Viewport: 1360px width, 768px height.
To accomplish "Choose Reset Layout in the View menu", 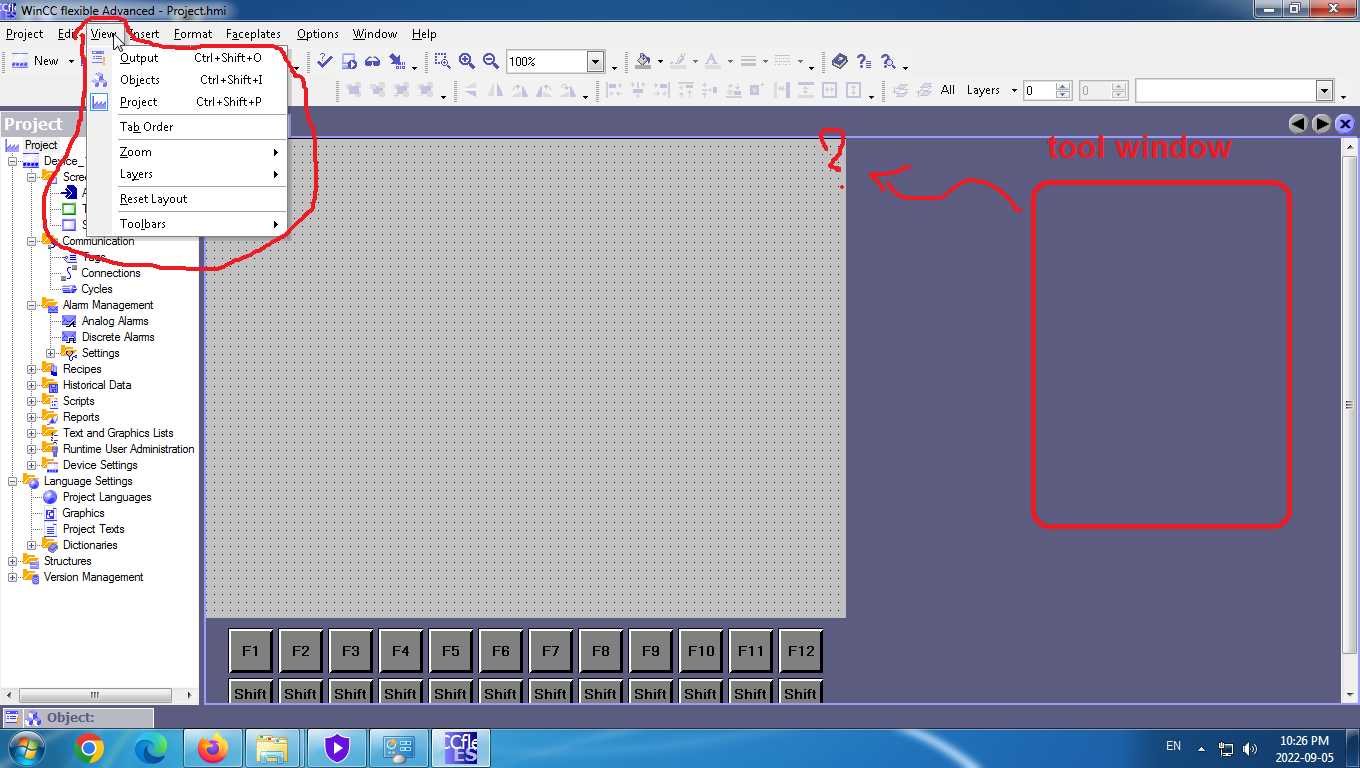I will [187, 199].
